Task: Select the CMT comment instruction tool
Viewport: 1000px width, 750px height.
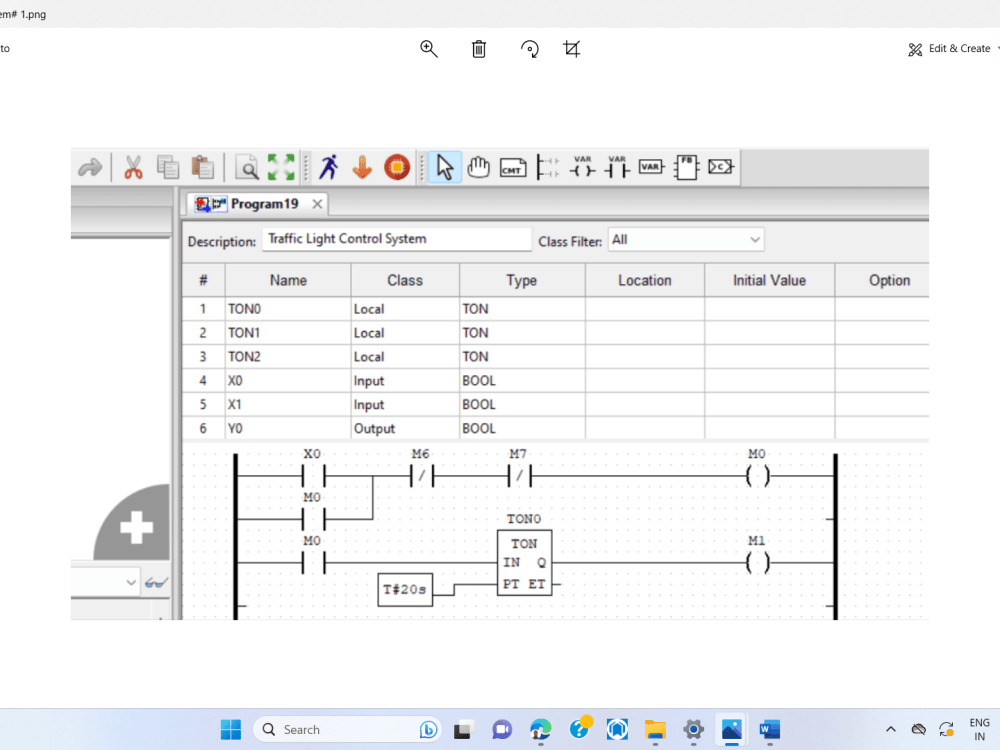Action: click(513, 167)
